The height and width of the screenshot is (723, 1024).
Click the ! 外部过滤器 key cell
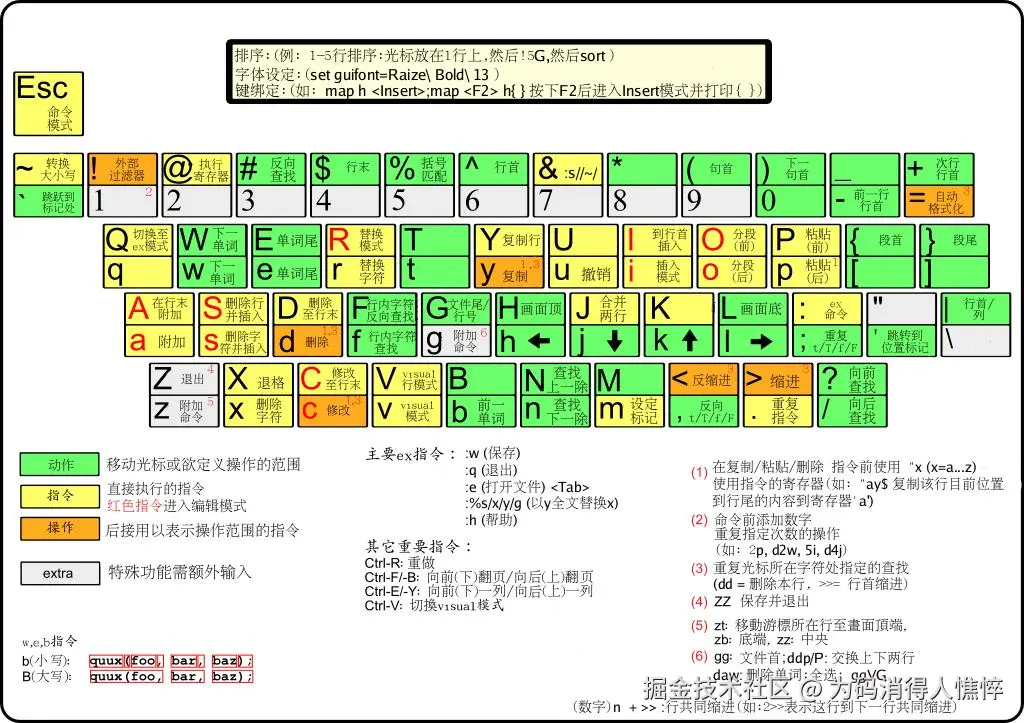coord(123,169)
